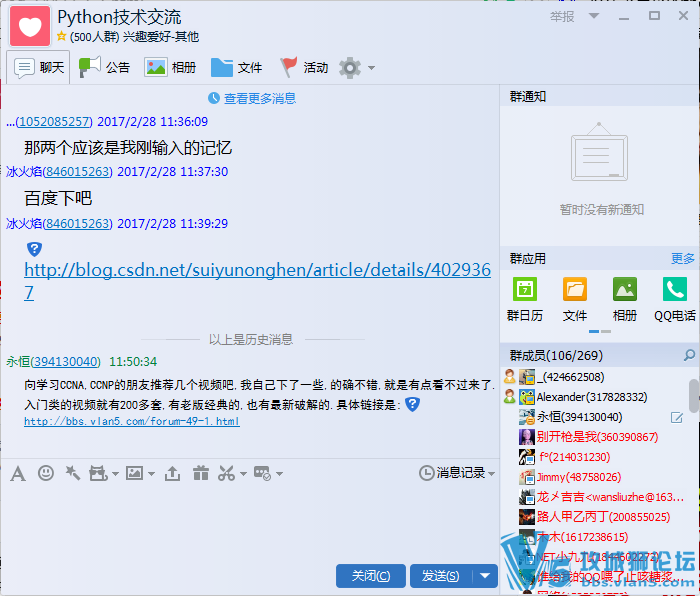Viewport: 700px width, 596px height.
Task: Open the send button options arrow
Action: [485, 576]
